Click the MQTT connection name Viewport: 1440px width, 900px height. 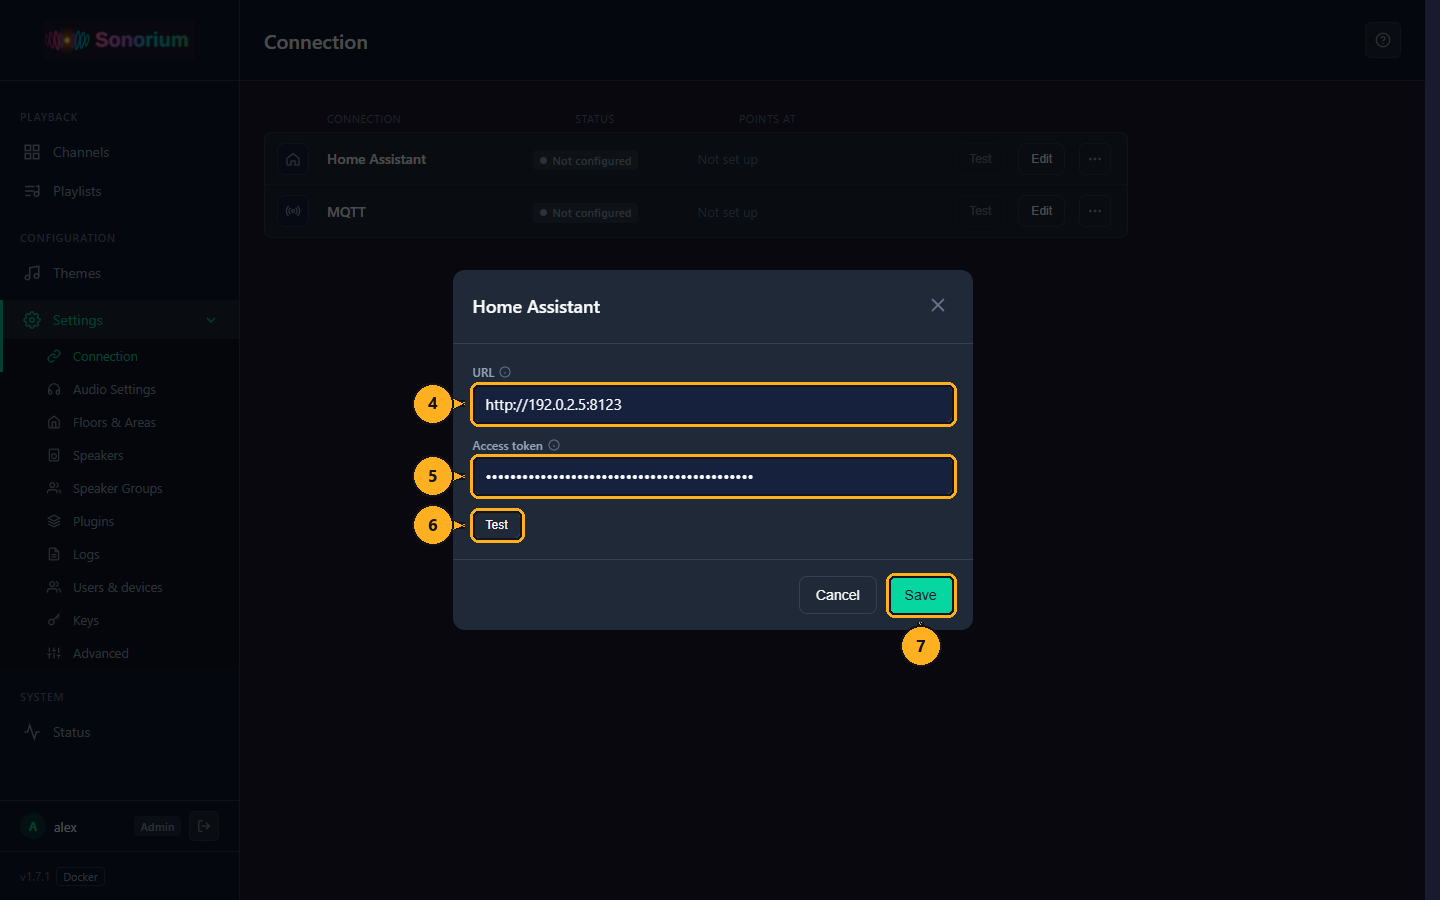(x=346, y=212)
